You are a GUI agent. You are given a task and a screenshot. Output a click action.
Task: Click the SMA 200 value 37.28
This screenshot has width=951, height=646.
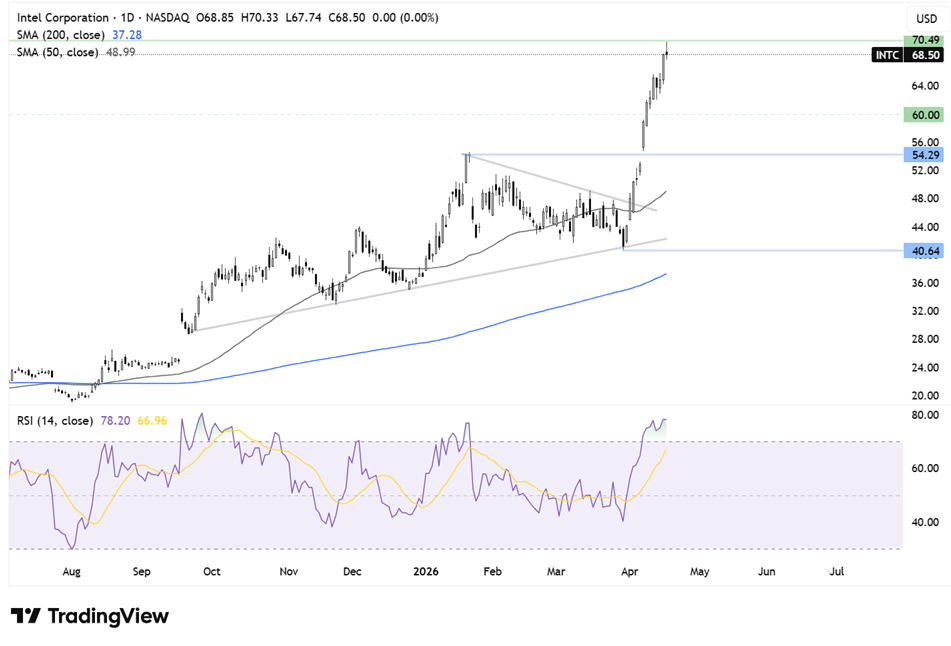(127, 35)
